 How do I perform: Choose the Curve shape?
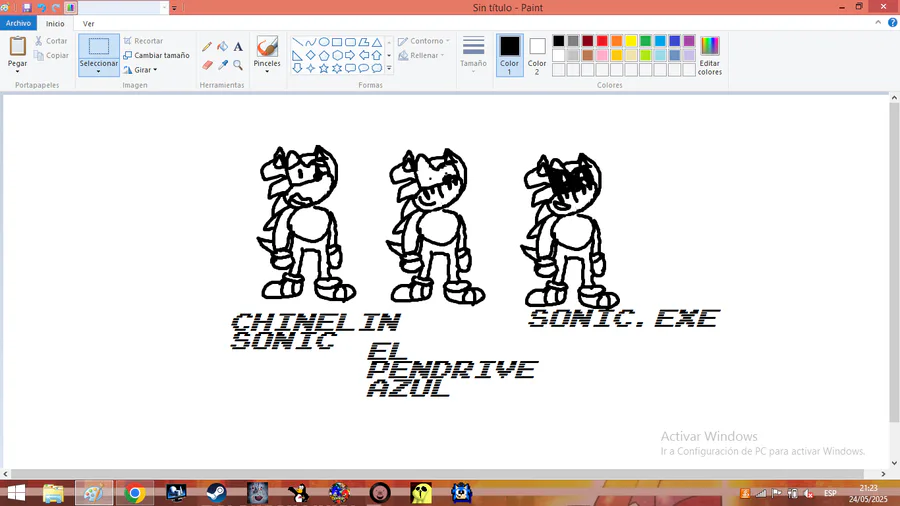coord(311,42)
